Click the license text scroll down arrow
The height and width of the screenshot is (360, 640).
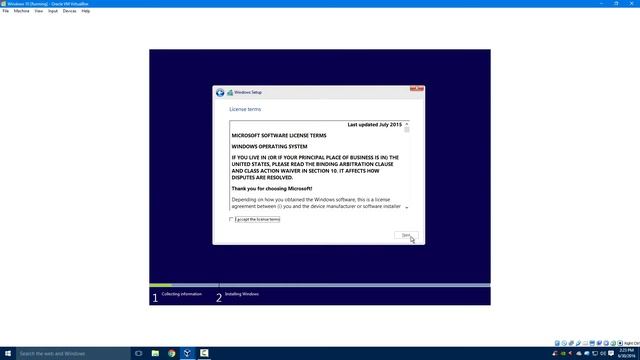[x=407, y=207]
